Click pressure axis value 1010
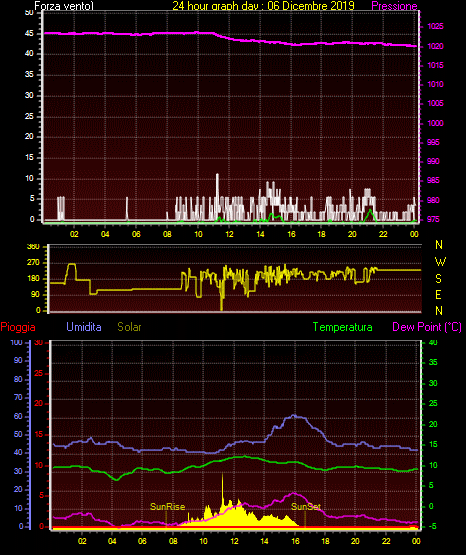 [x=435, y=85]
